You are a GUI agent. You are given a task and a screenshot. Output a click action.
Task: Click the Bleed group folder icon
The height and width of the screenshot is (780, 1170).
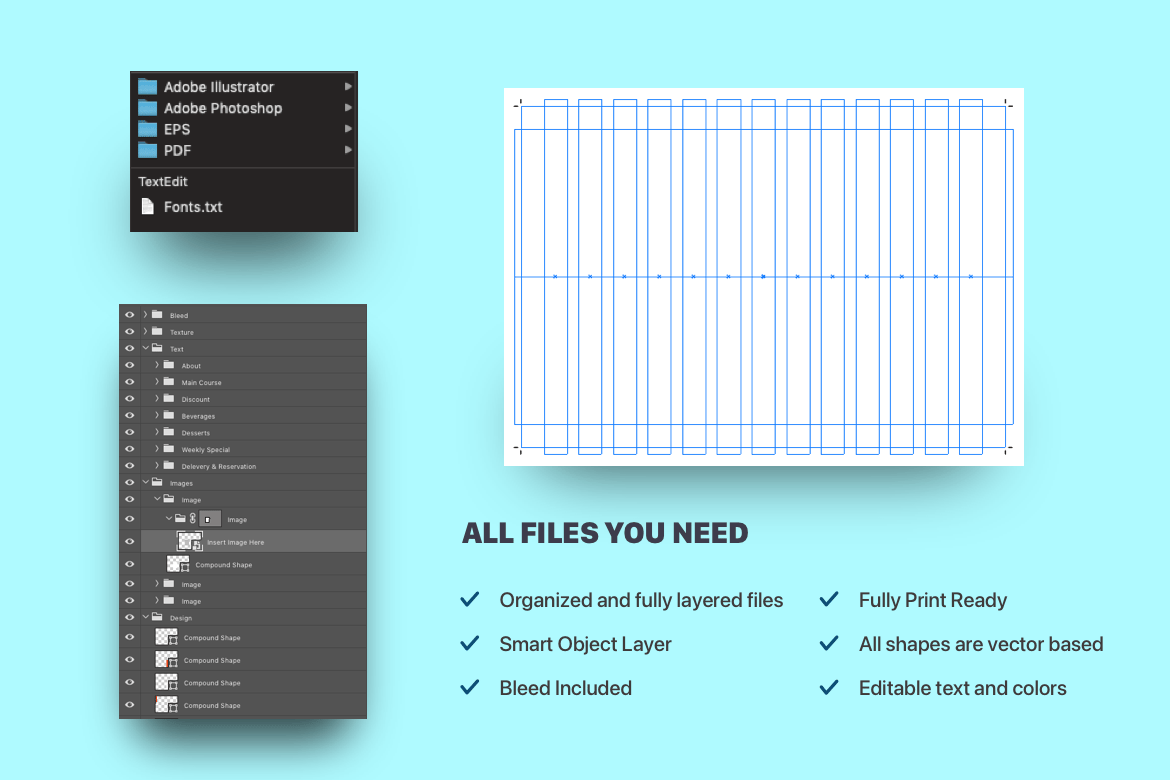[157, 315]
